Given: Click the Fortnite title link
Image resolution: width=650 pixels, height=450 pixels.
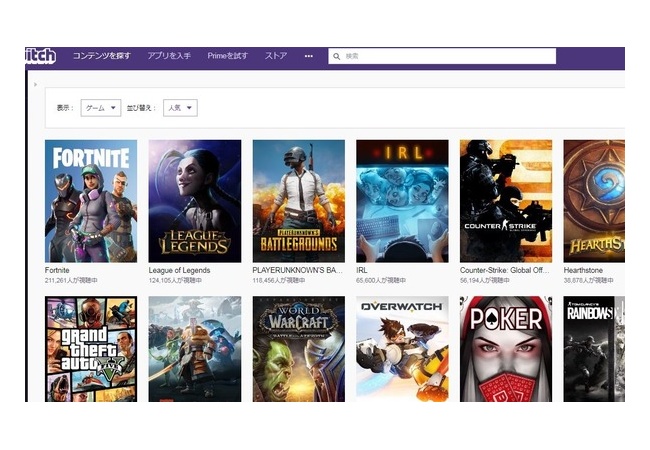Looking at the screenshot, I should pos(57,270).
